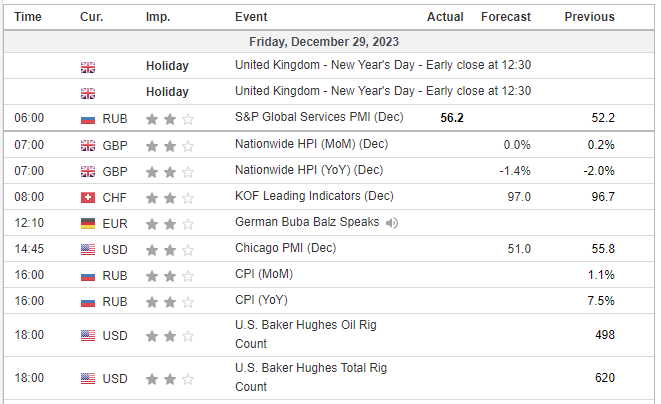
Task: Click the Russian flag in the CPI (YoY) row
Action: [88, 301]
